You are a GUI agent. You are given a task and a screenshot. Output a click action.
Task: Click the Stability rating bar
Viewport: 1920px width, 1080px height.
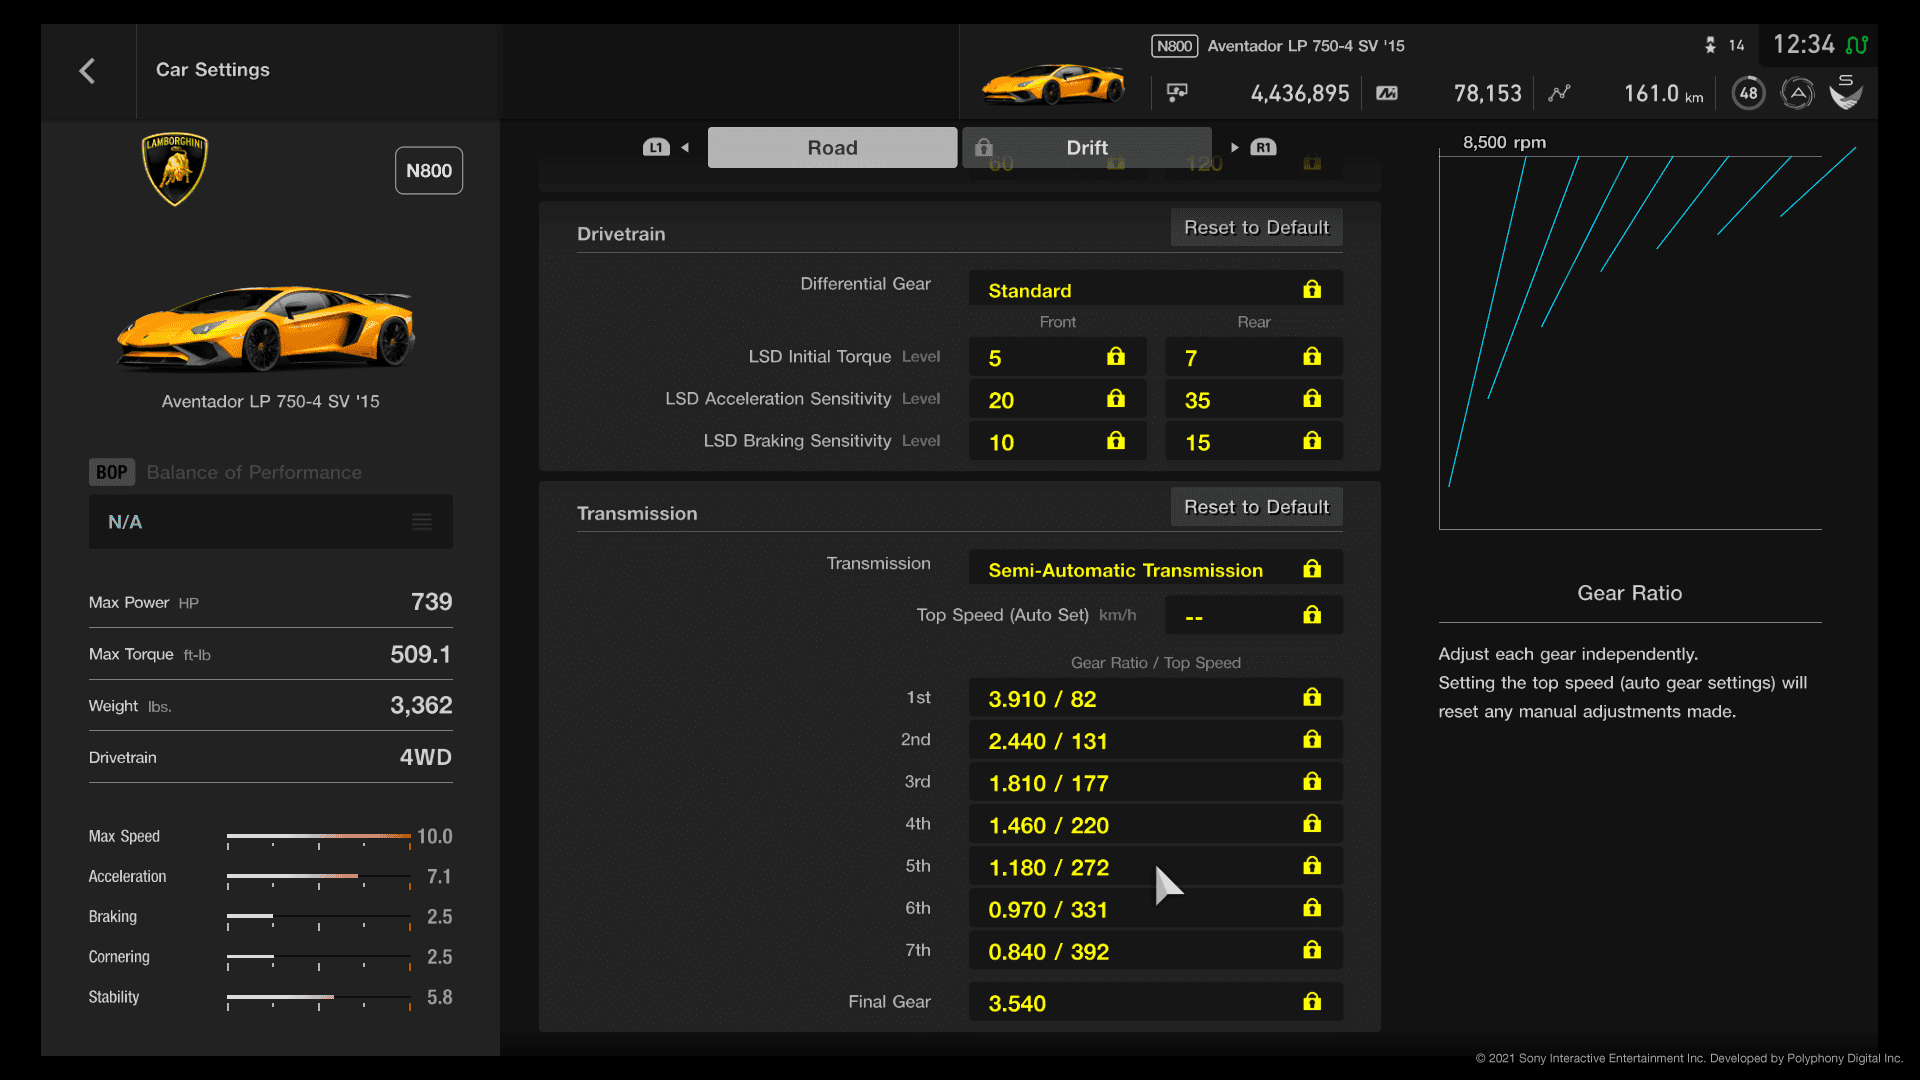coord(319,999)
